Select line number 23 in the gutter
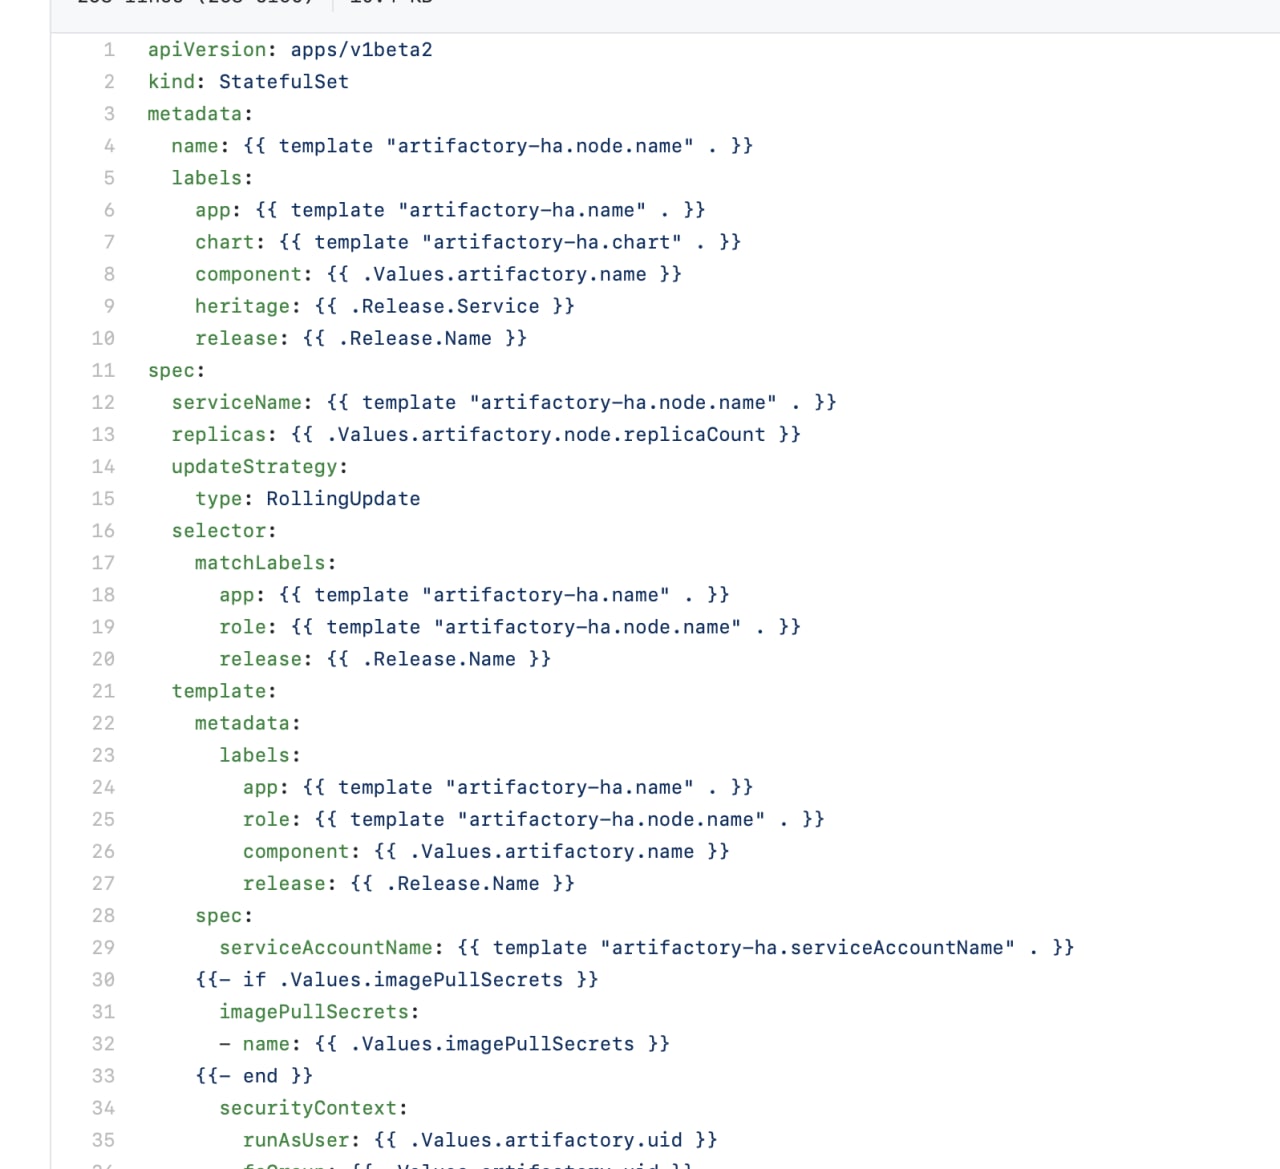This screenshot has height=1169, width=1280. click(103, 755)
